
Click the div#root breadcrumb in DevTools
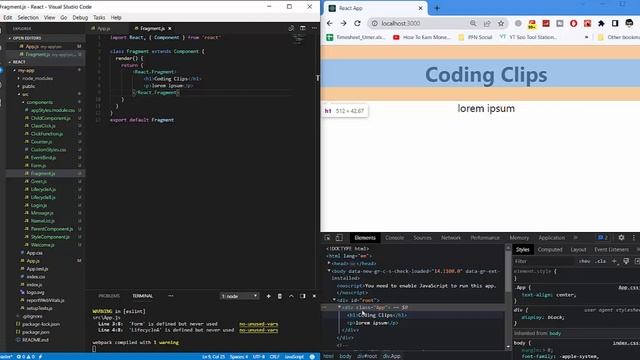tap(367, 356)
